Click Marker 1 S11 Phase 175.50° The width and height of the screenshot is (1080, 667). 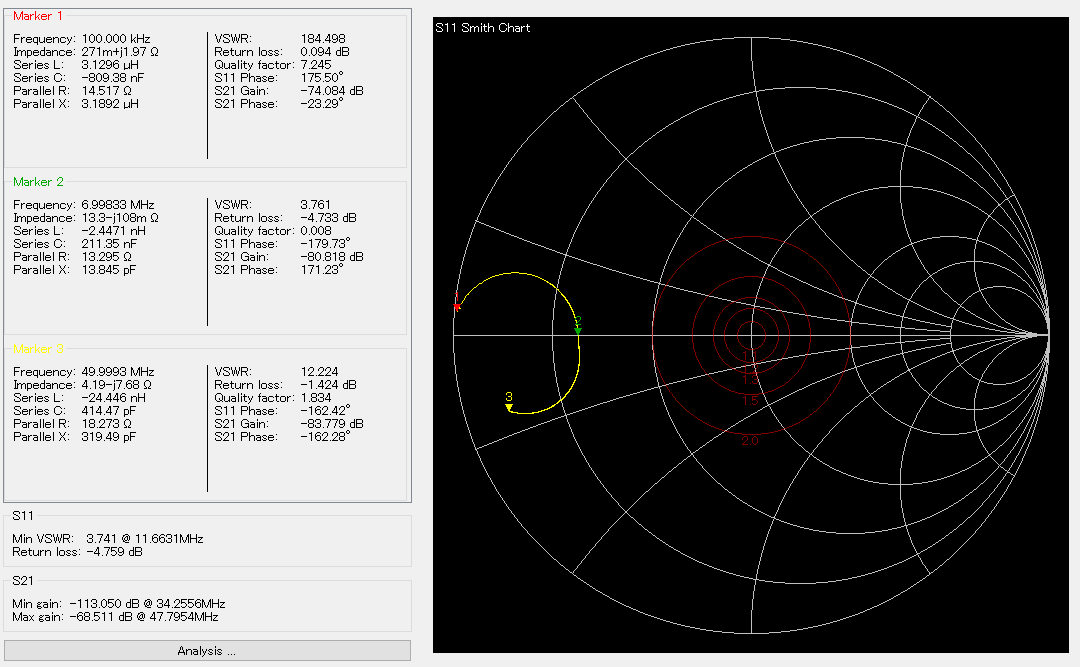(322, 78)
